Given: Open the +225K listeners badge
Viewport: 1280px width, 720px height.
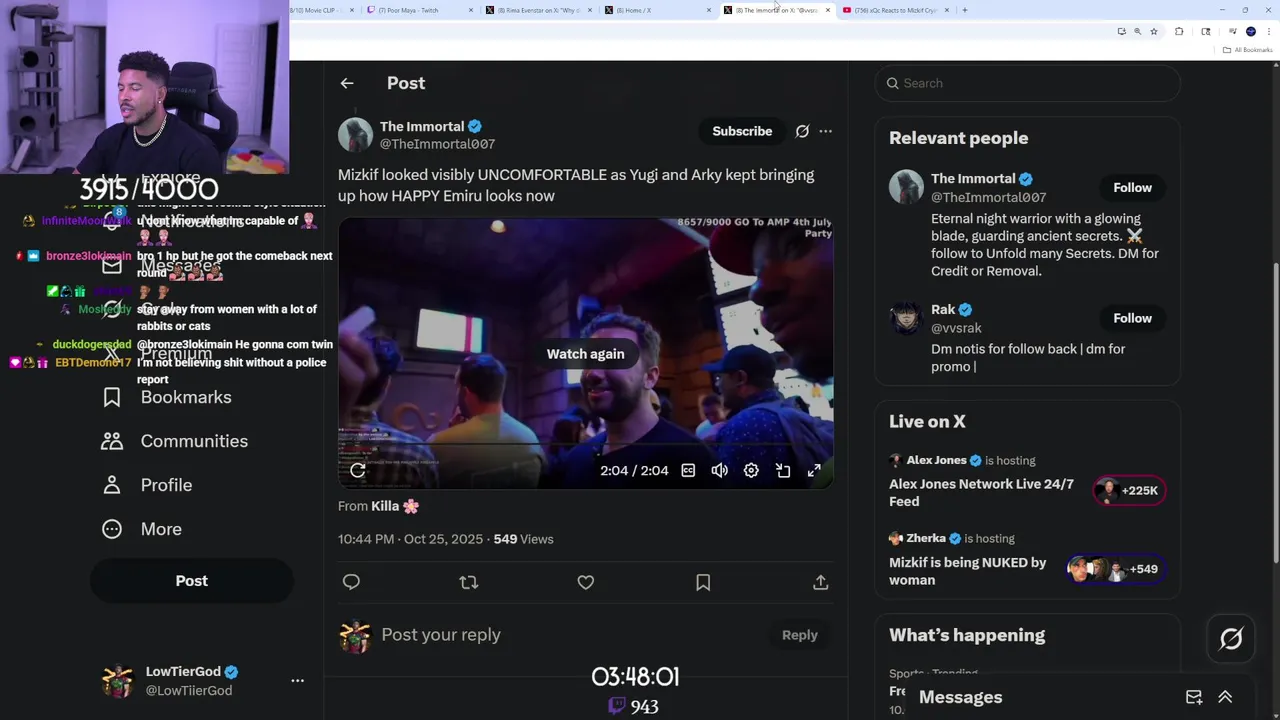Looking at the screenshot, I should 1129,490.
